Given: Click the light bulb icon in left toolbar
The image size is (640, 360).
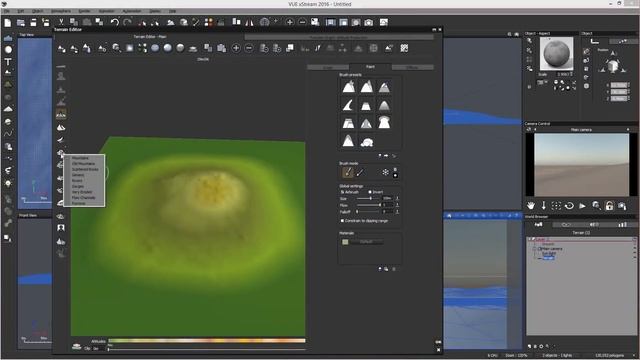Looking at the screenshot, I should [x=8, y=183].
